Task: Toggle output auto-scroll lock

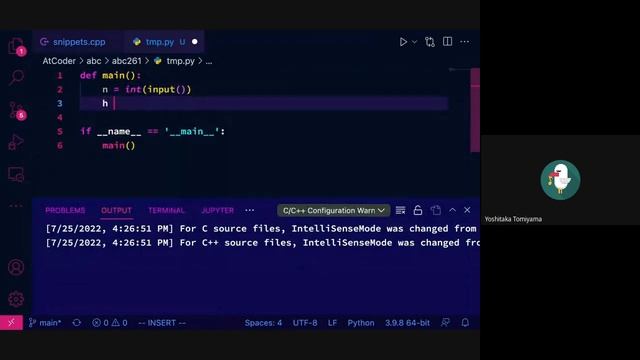Action: [x=418, y=210]
